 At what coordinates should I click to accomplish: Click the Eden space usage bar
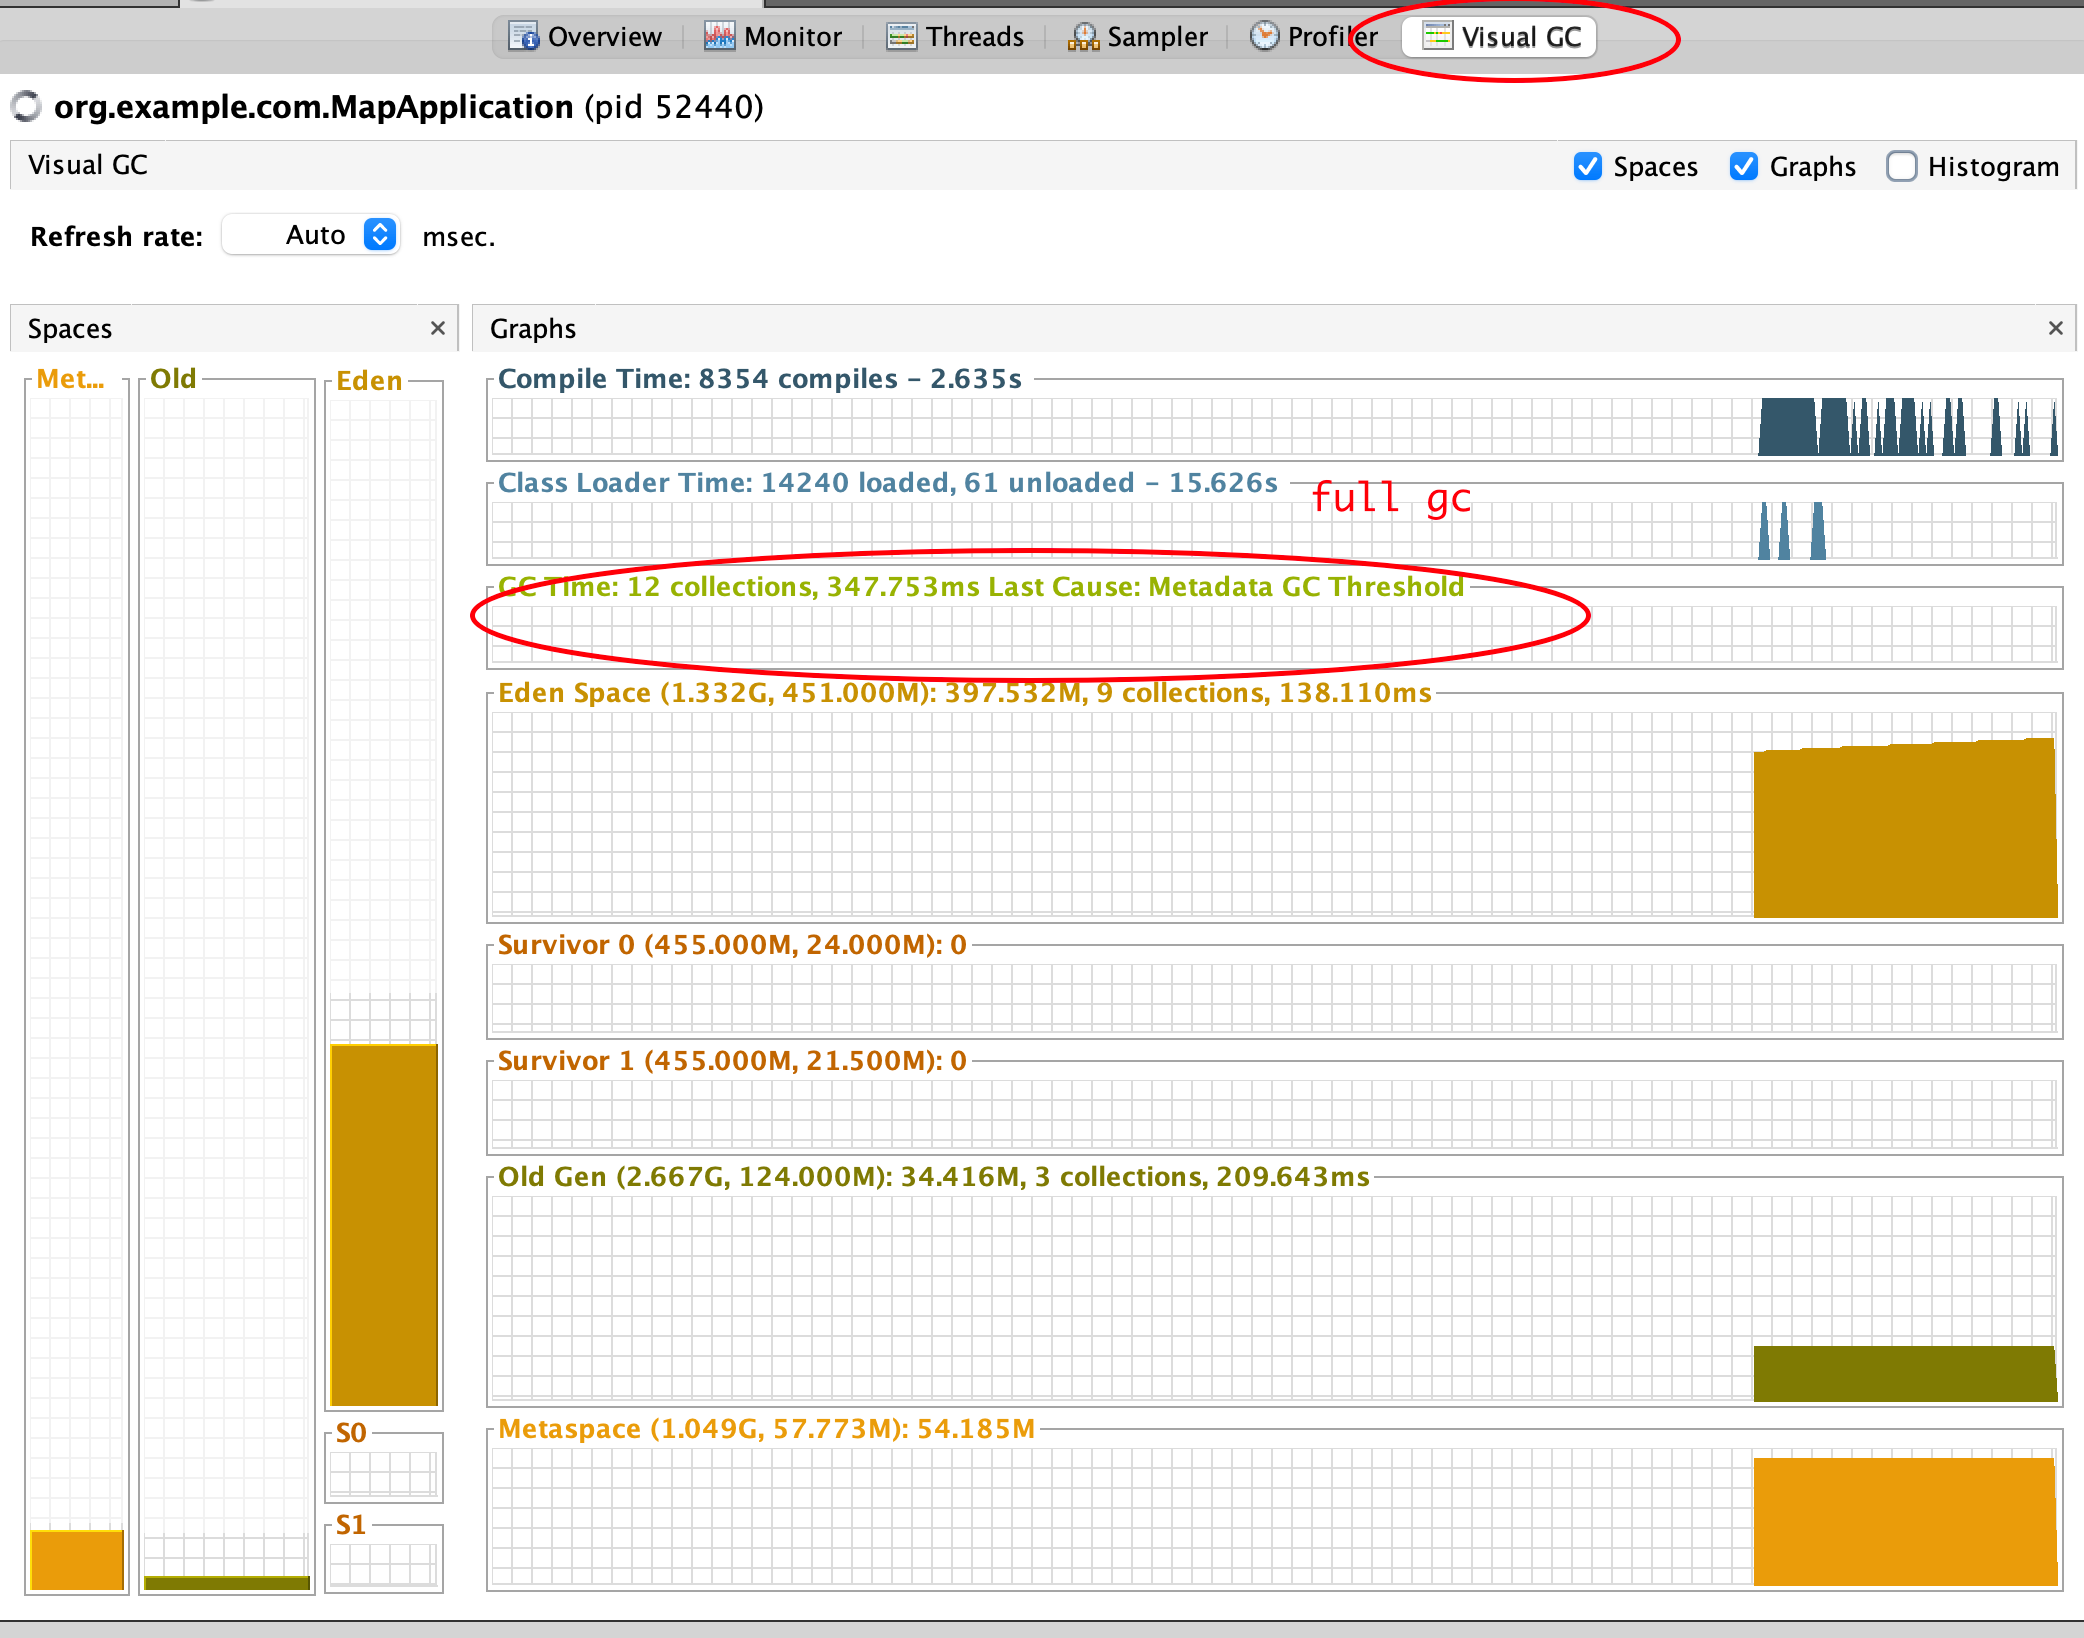(x=384, y=1224)
